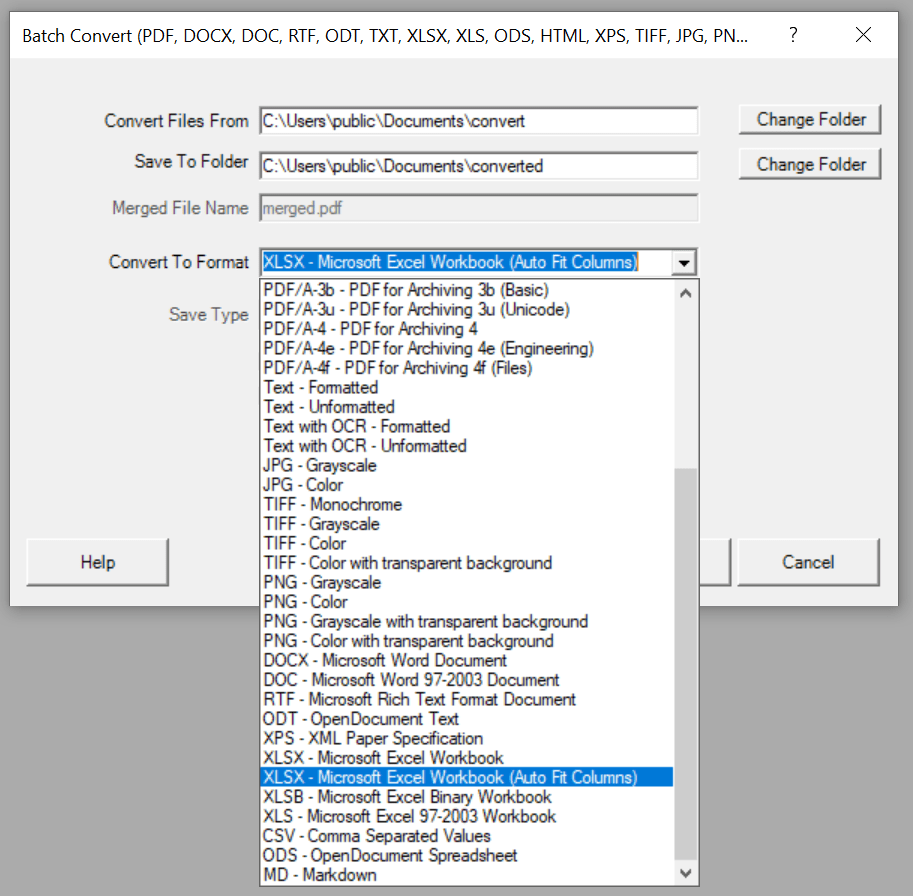Select TIFF - Color format
Viewport: 913px width, 896px height.
[x=466, y=543]
